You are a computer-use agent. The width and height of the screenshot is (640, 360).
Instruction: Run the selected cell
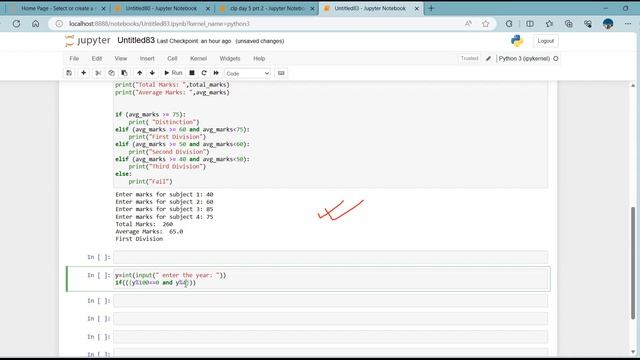(173, 73)
